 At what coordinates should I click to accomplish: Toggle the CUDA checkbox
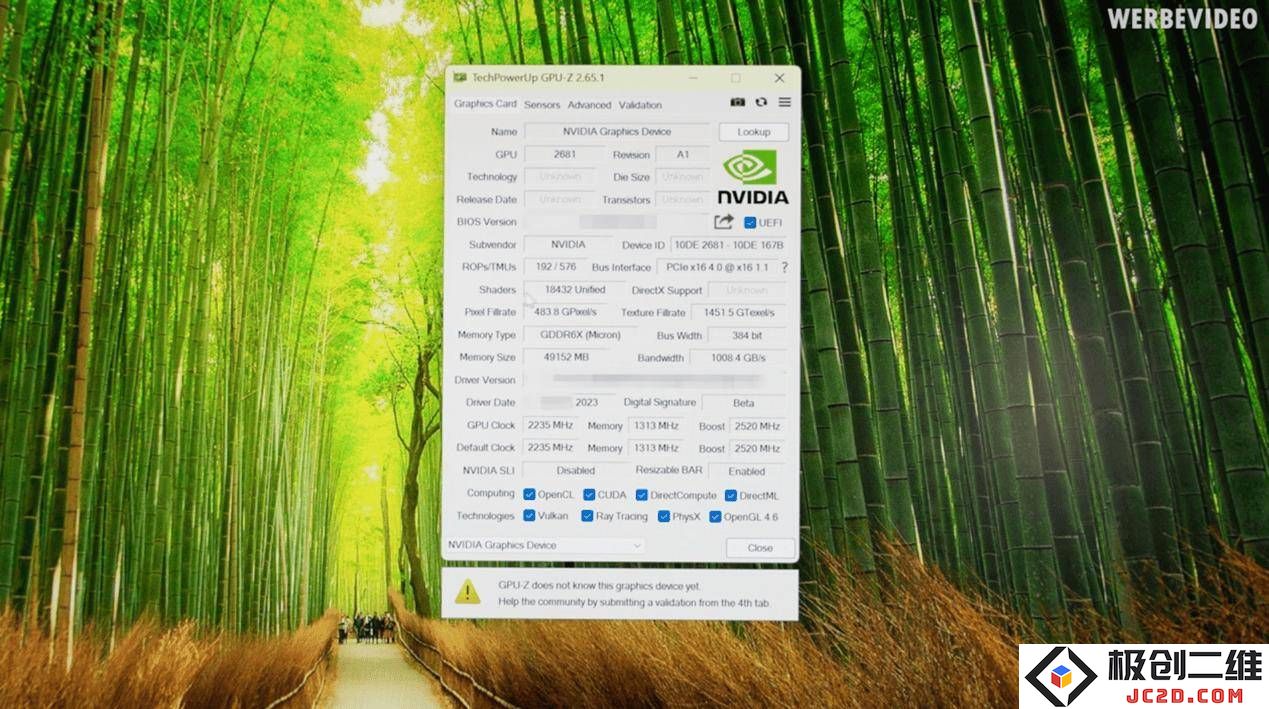589,494
